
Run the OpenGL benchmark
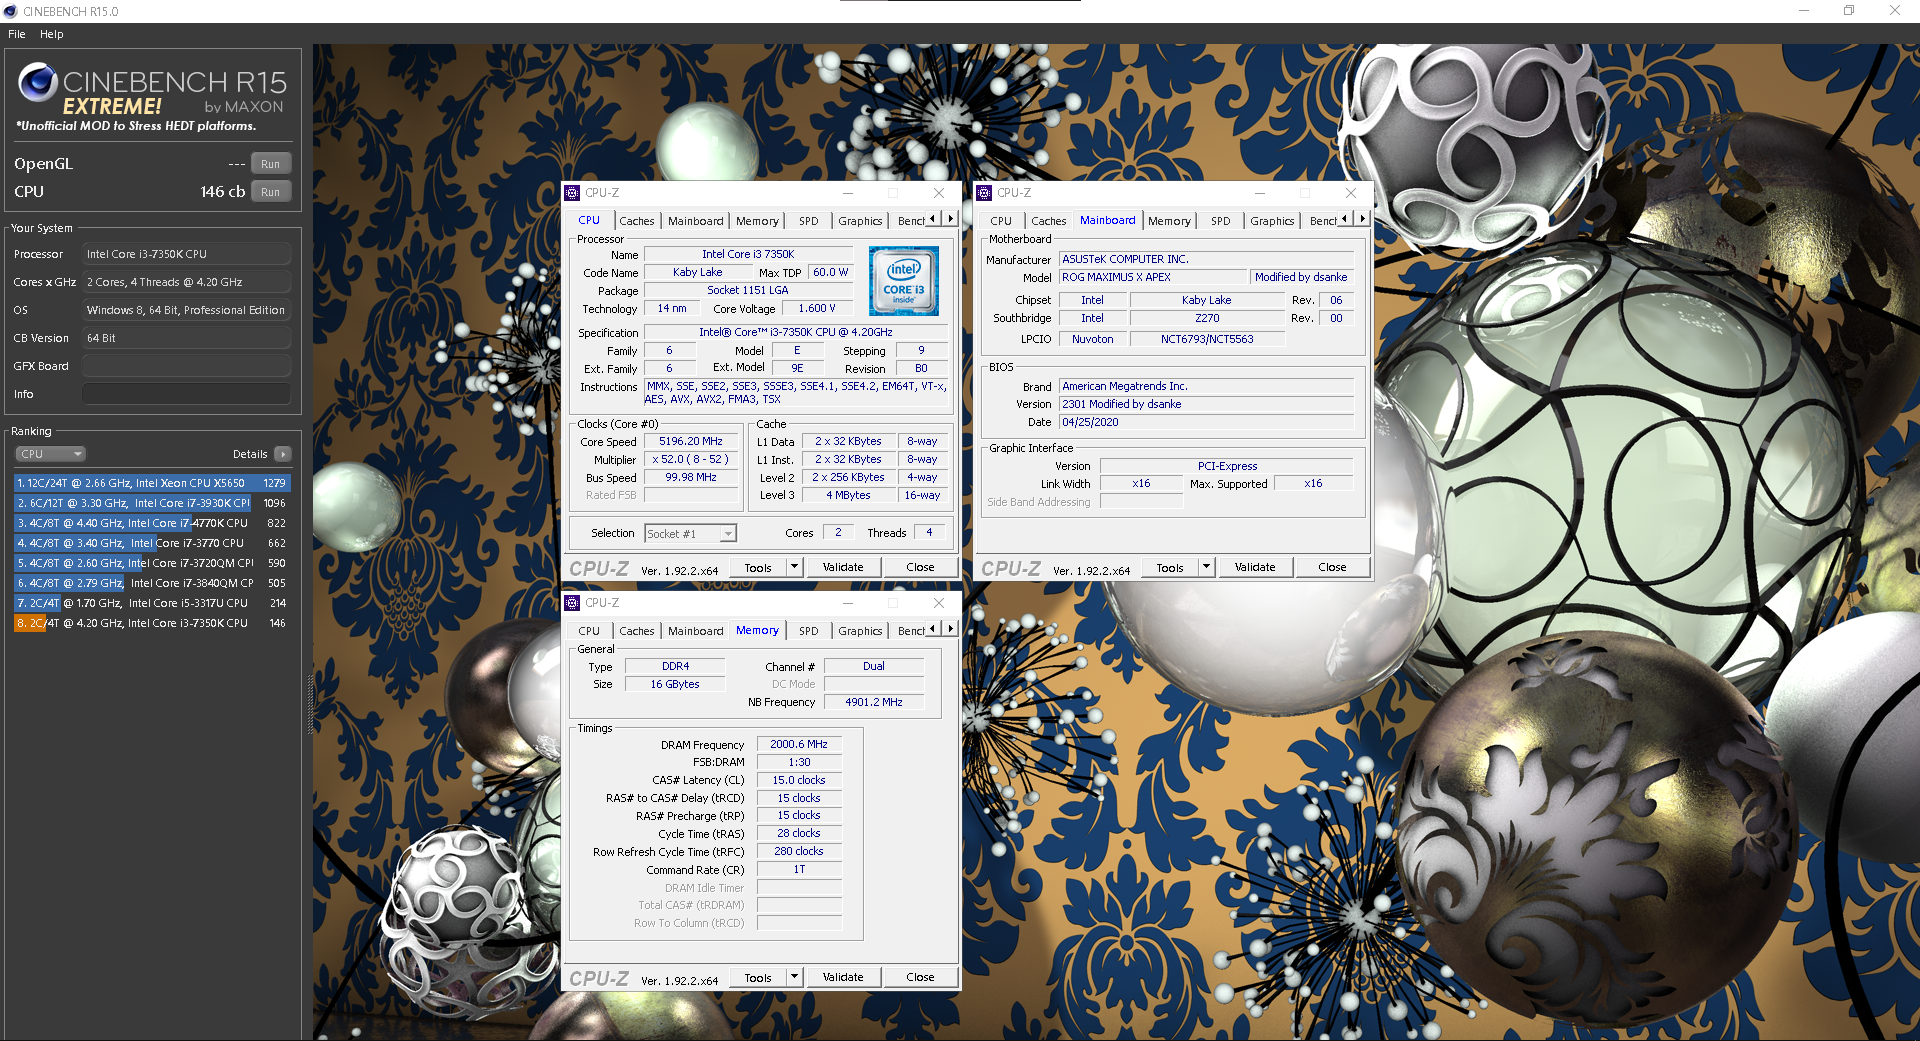coord(270,164)
